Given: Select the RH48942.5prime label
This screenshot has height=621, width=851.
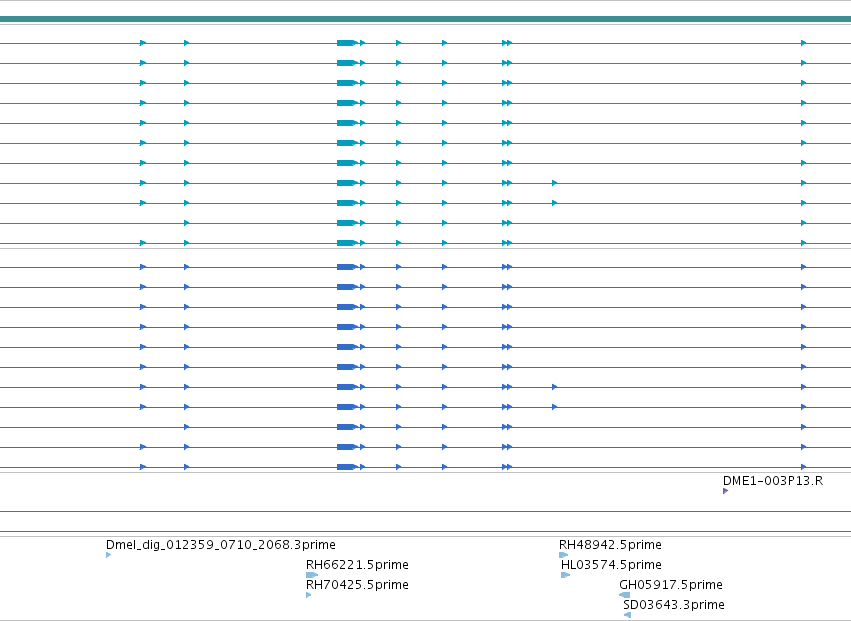Looking at the screenshot, I should [610, 545].
